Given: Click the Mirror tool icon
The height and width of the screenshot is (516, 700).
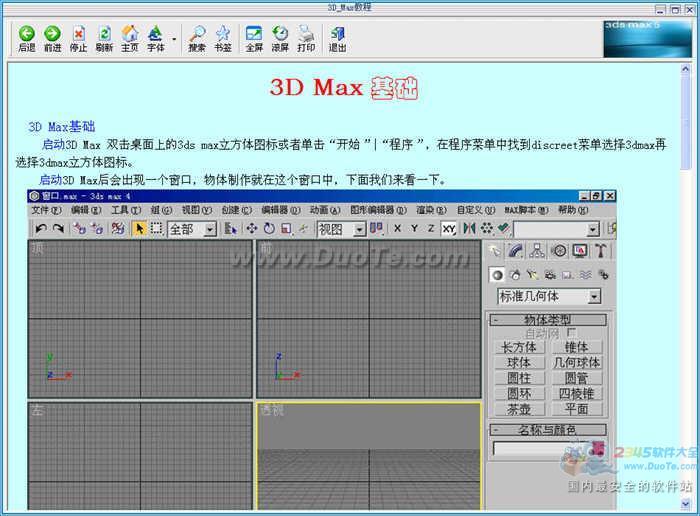Looking at the screenshot, I should click(x=469, y=229).
